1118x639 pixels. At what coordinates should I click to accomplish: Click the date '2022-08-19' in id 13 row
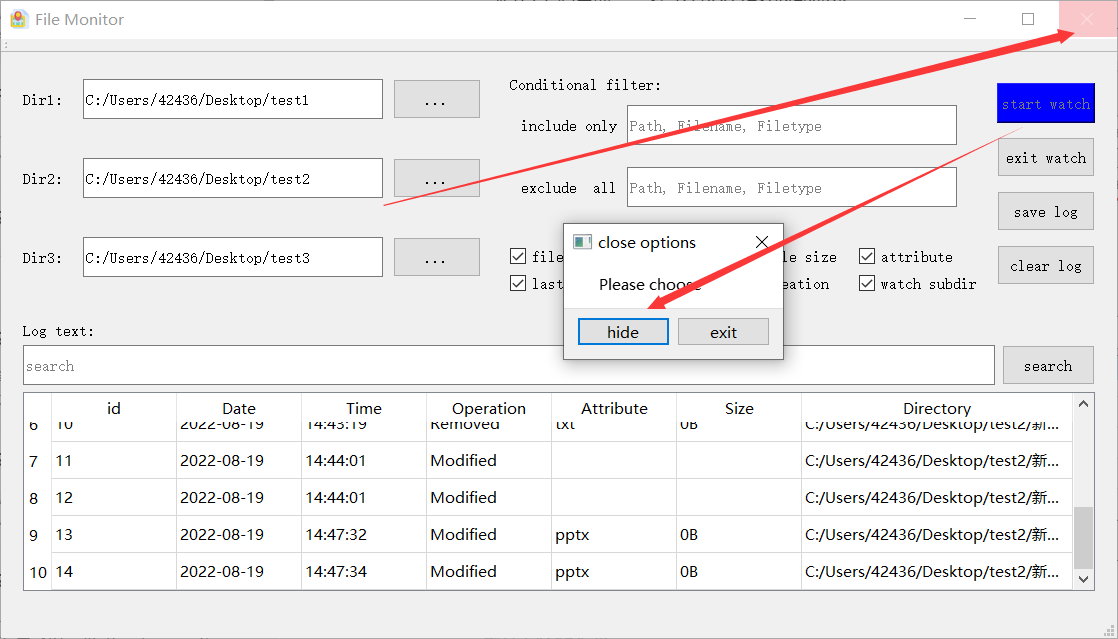point(239,535)
